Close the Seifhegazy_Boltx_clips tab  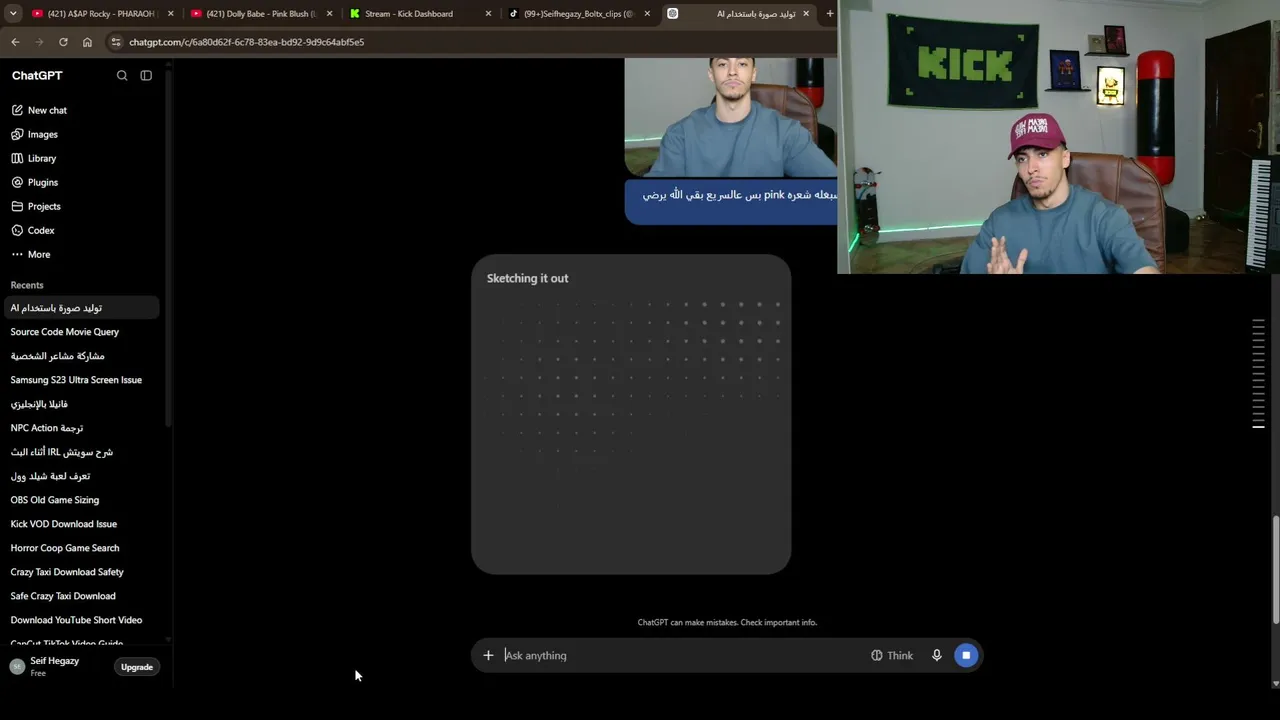pos(647,14)
